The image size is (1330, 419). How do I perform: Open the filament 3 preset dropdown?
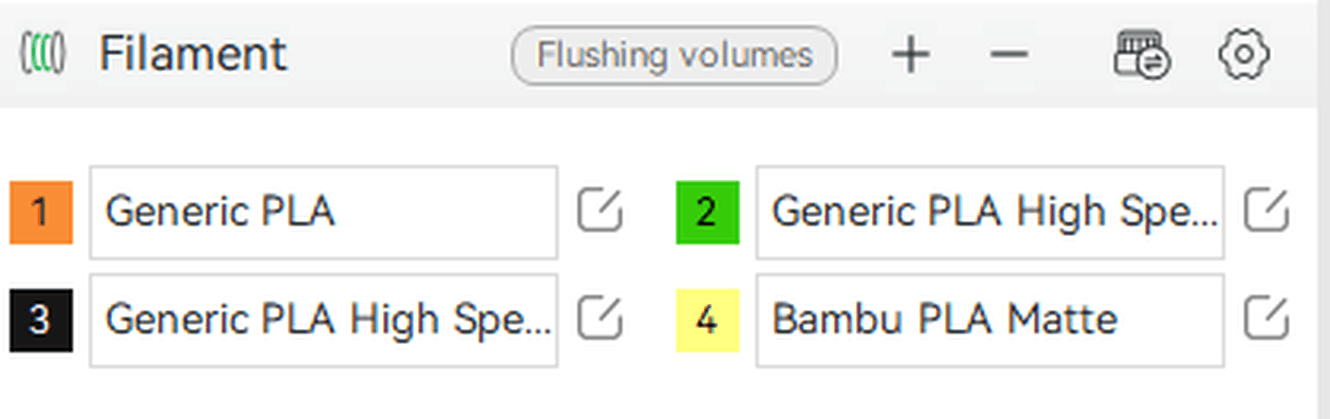[x=323, y=320]
